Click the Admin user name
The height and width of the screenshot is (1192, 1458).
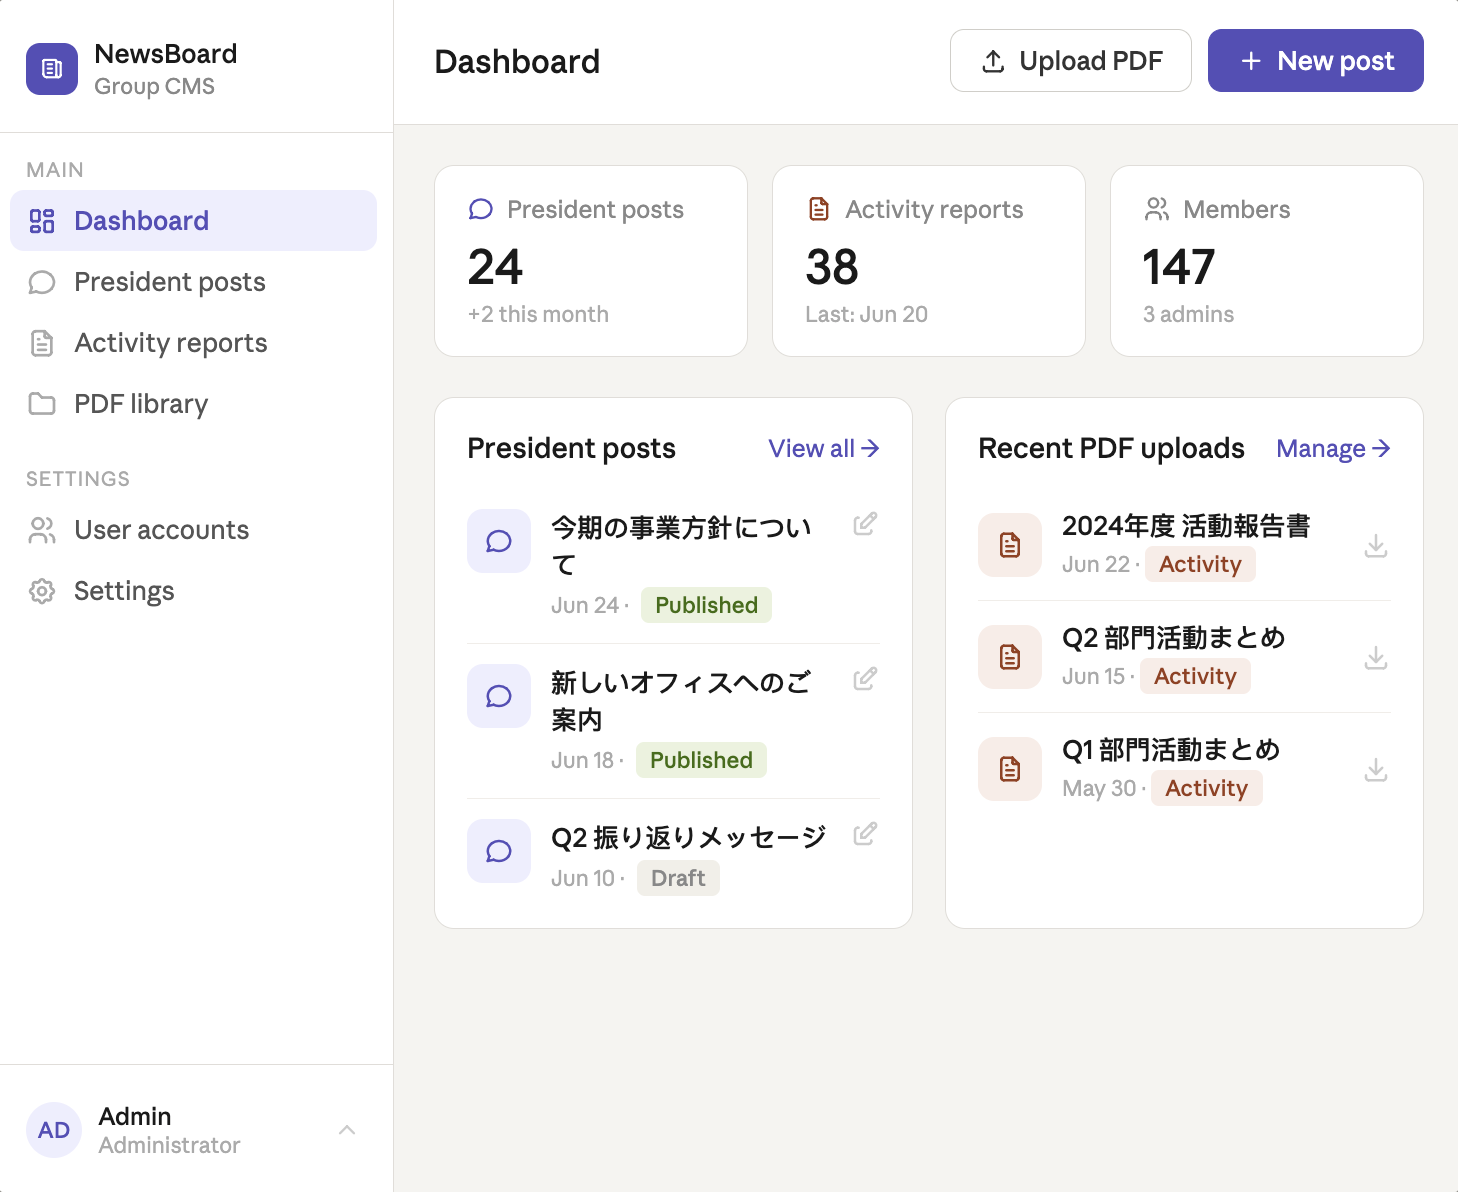point(135,1116)
